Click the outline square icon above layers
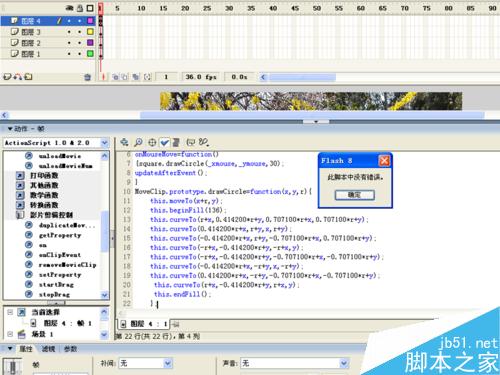This screenshot has width=500, height=375. click(90, 8)
